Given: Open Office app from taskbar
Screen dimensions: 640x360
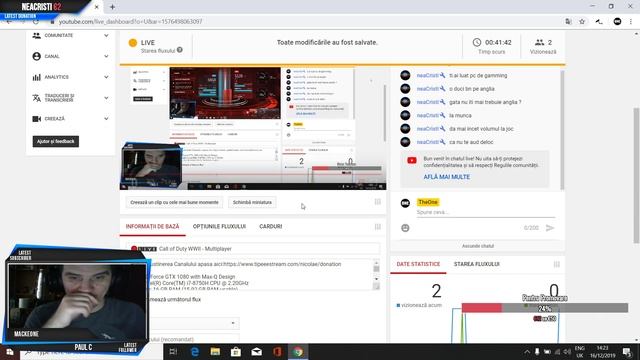Looking at the screenshot, I should coord(277,351).
